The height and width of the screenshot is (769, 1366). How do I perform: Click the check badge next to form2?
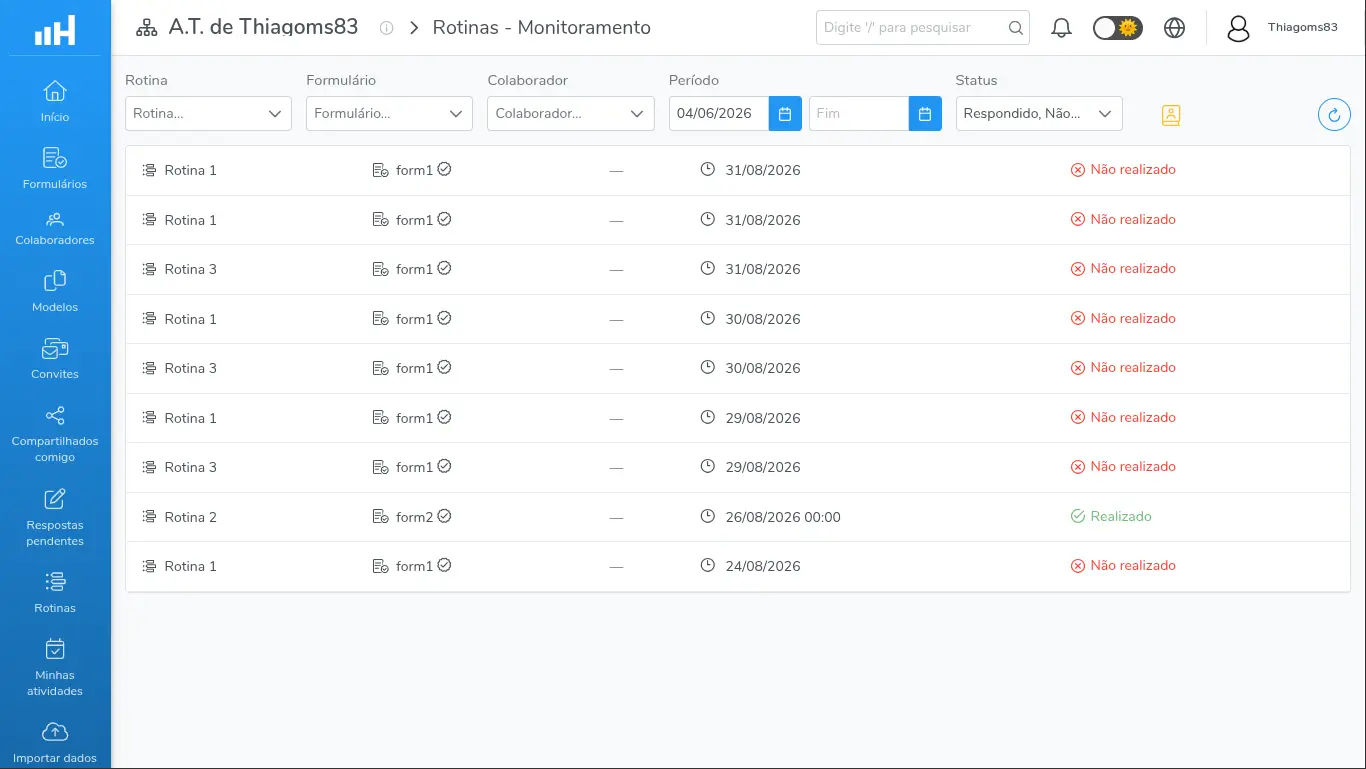[x=444, y=516]
